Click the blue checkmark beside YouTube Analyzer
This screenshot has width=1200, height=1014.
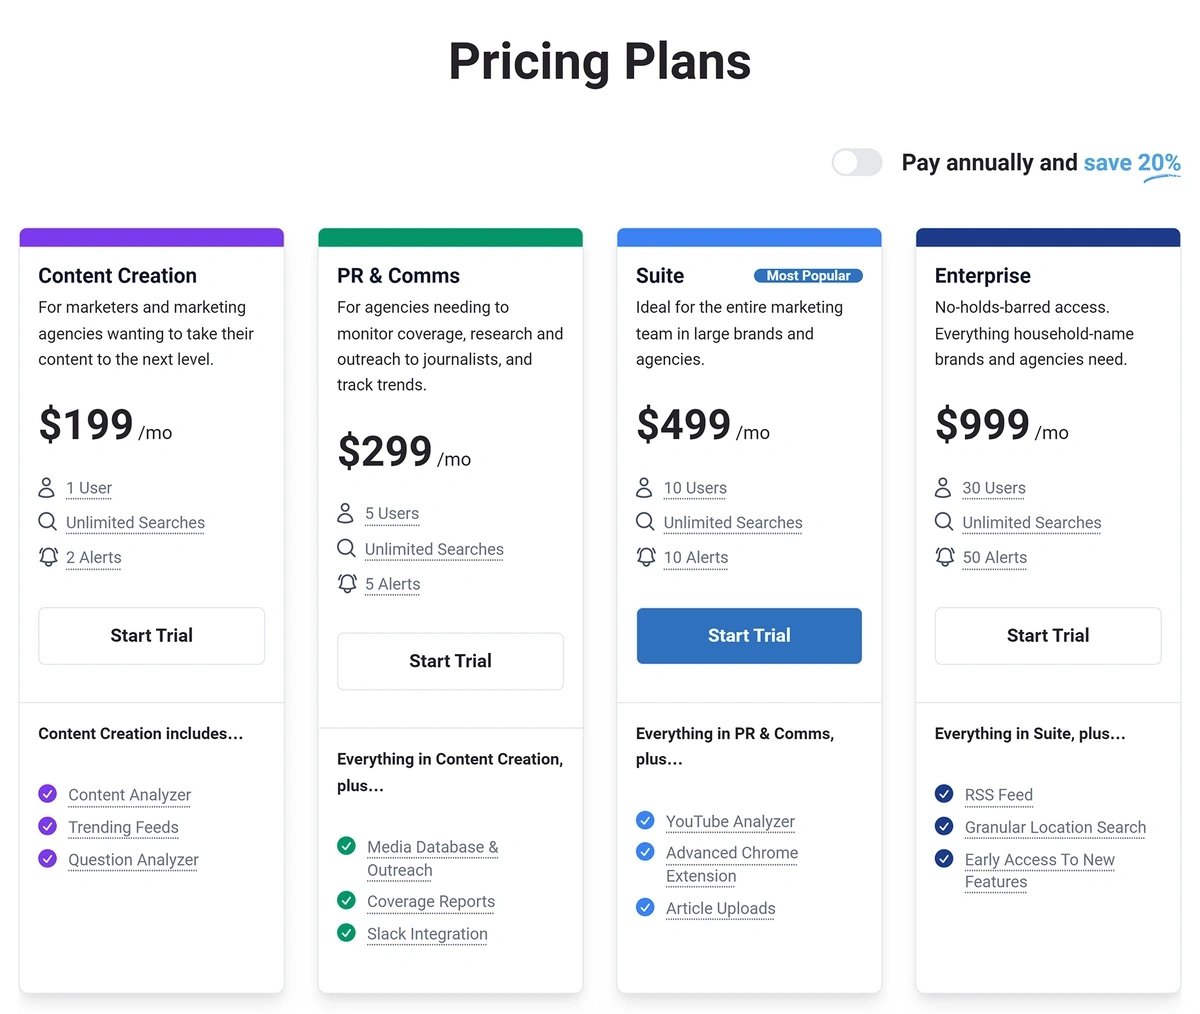[x=645, y=820]
